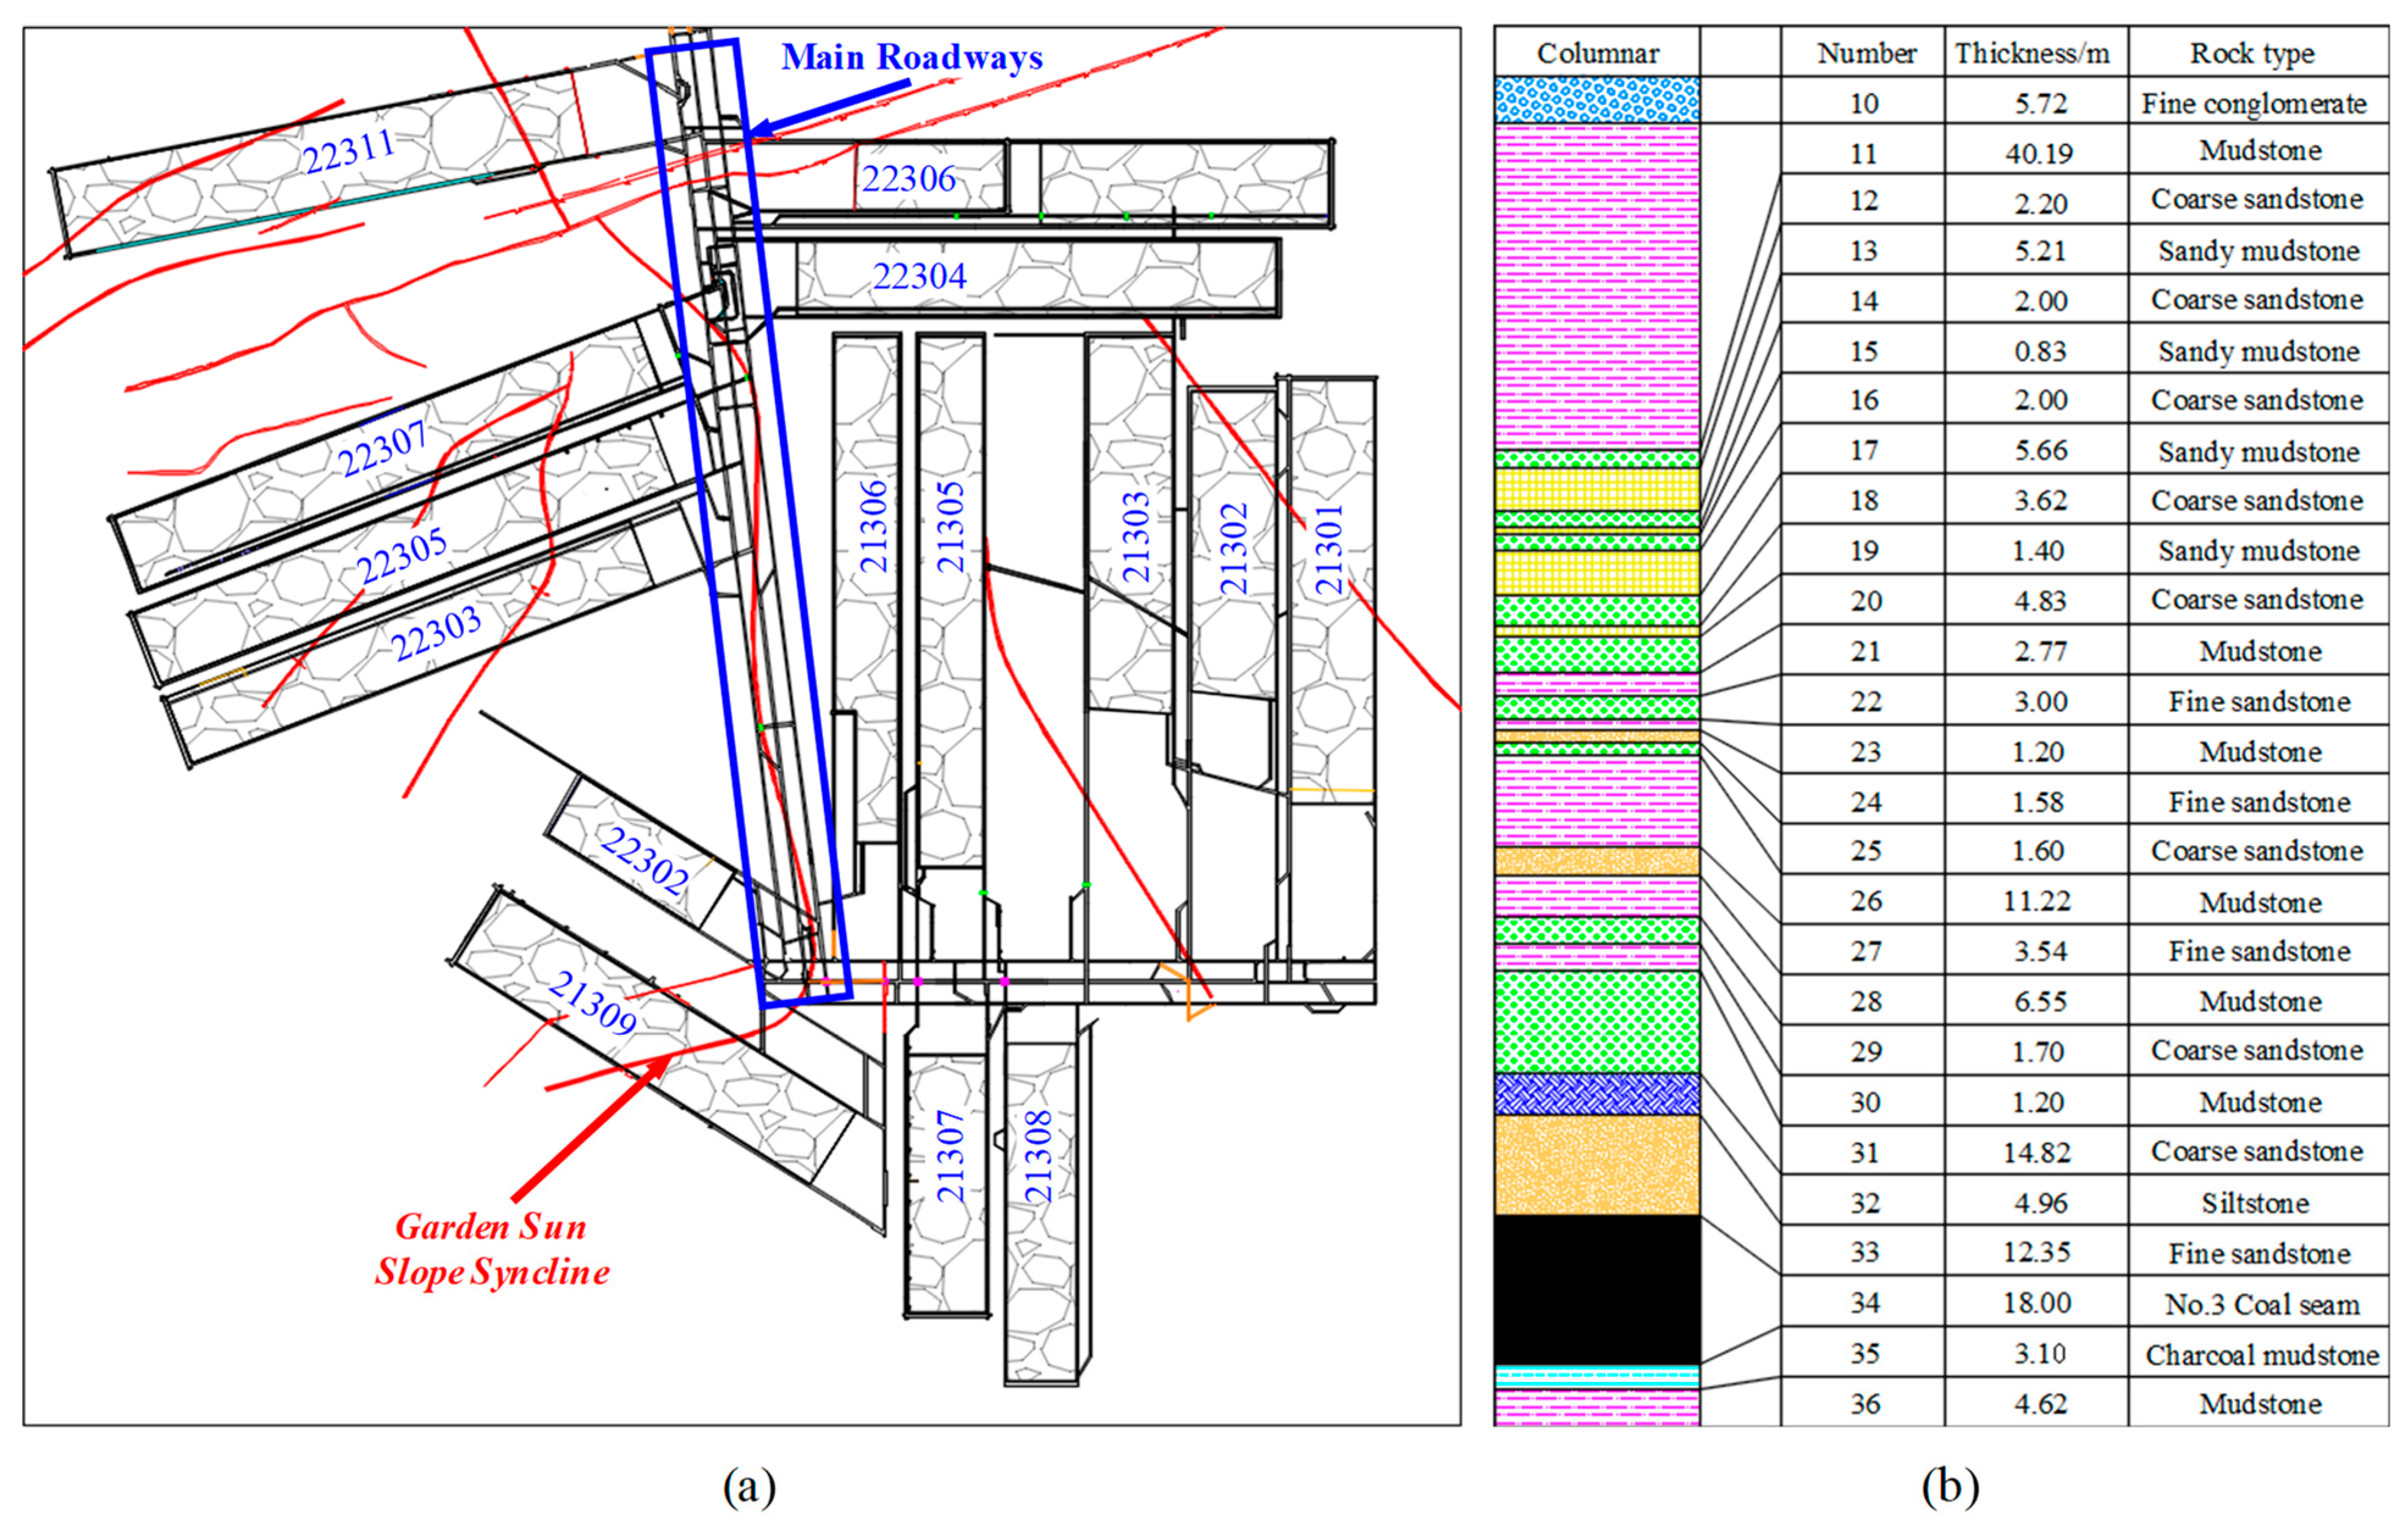Screen dimensions: 2408x1529
Task: Click the Siltstone rock type cell
Action: tap(2255, 1203)
